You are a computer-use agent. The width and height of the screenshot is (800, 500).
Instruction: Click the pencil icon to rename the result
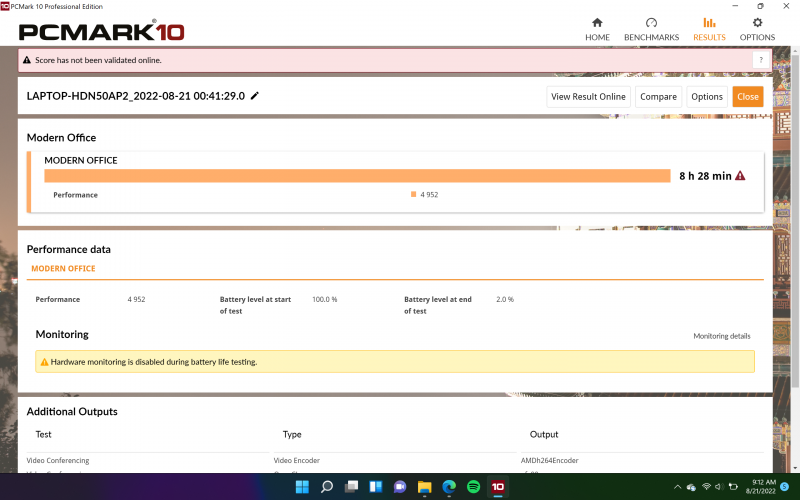(255, 95)
